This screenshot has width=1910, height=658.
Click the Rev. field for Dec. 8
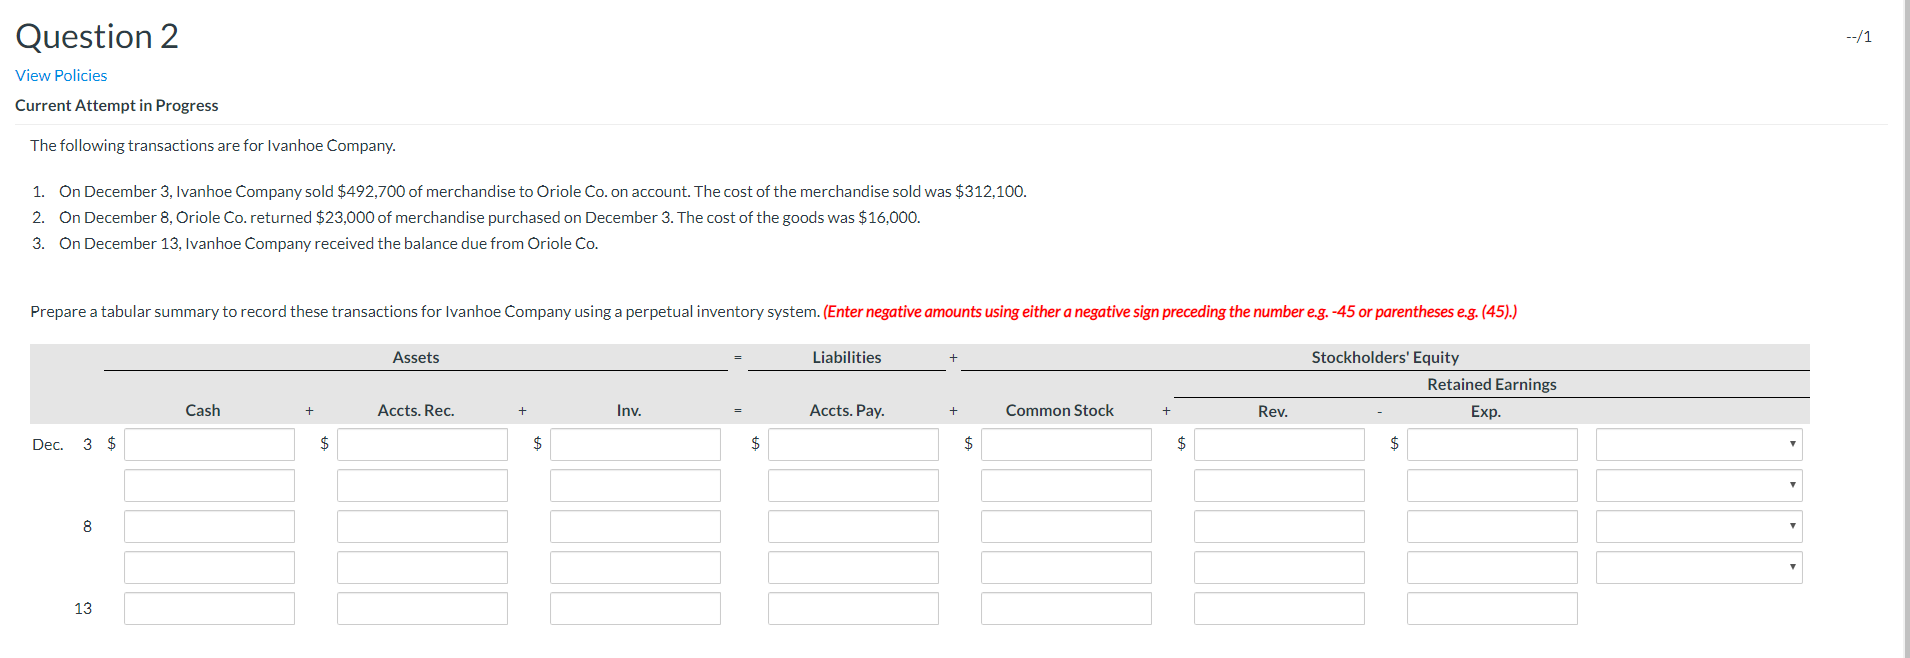coord(1279,526)
